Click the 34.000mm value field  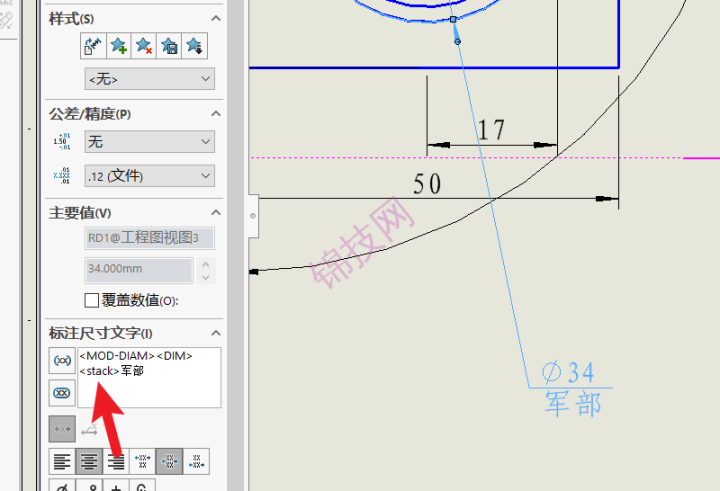pyautogui.click(x=139, y=270)
